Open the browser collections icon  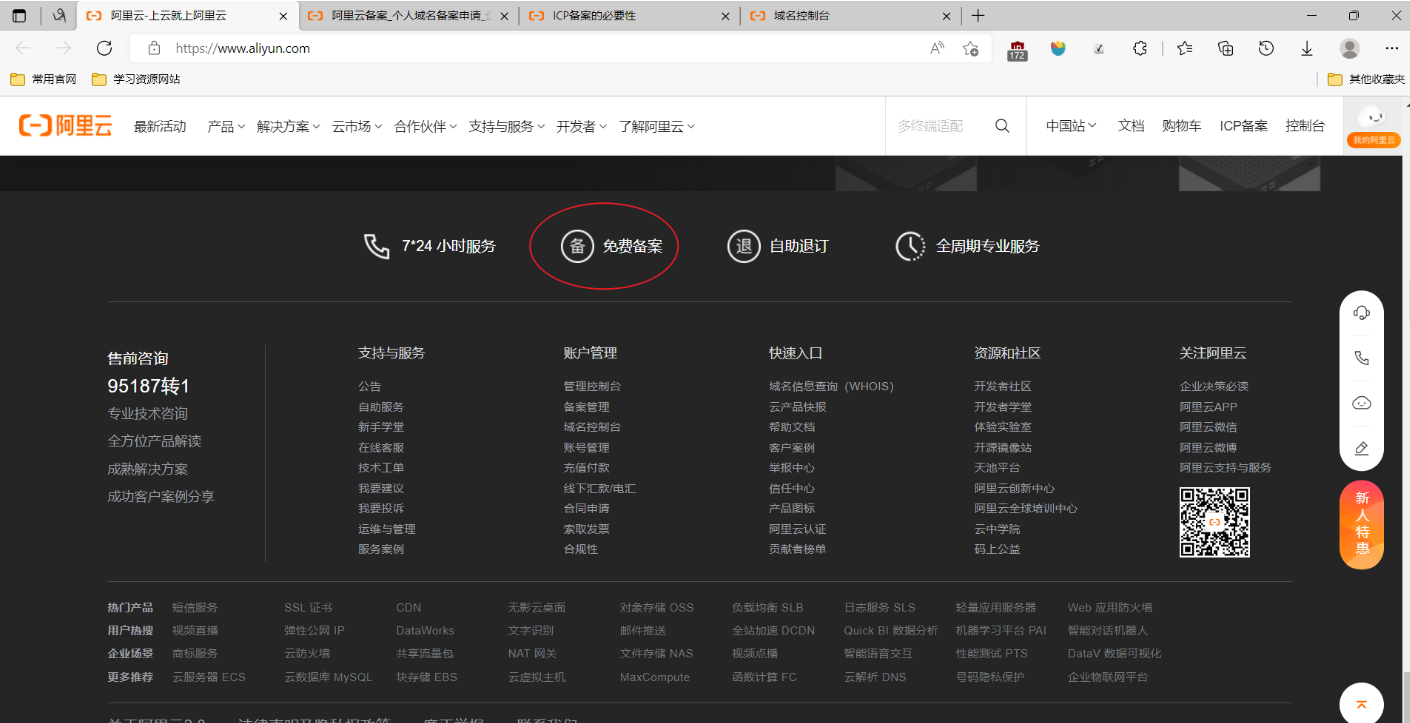(x=1226, y=48)
